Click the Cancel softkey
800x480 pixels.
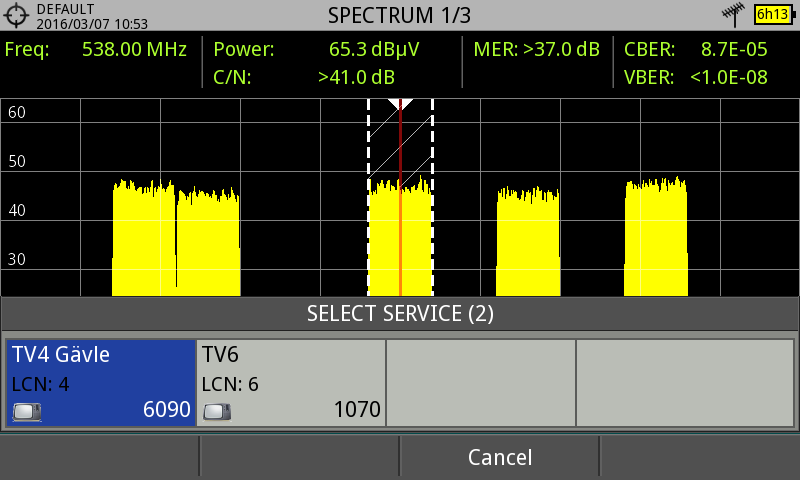(x=499, y=457)
